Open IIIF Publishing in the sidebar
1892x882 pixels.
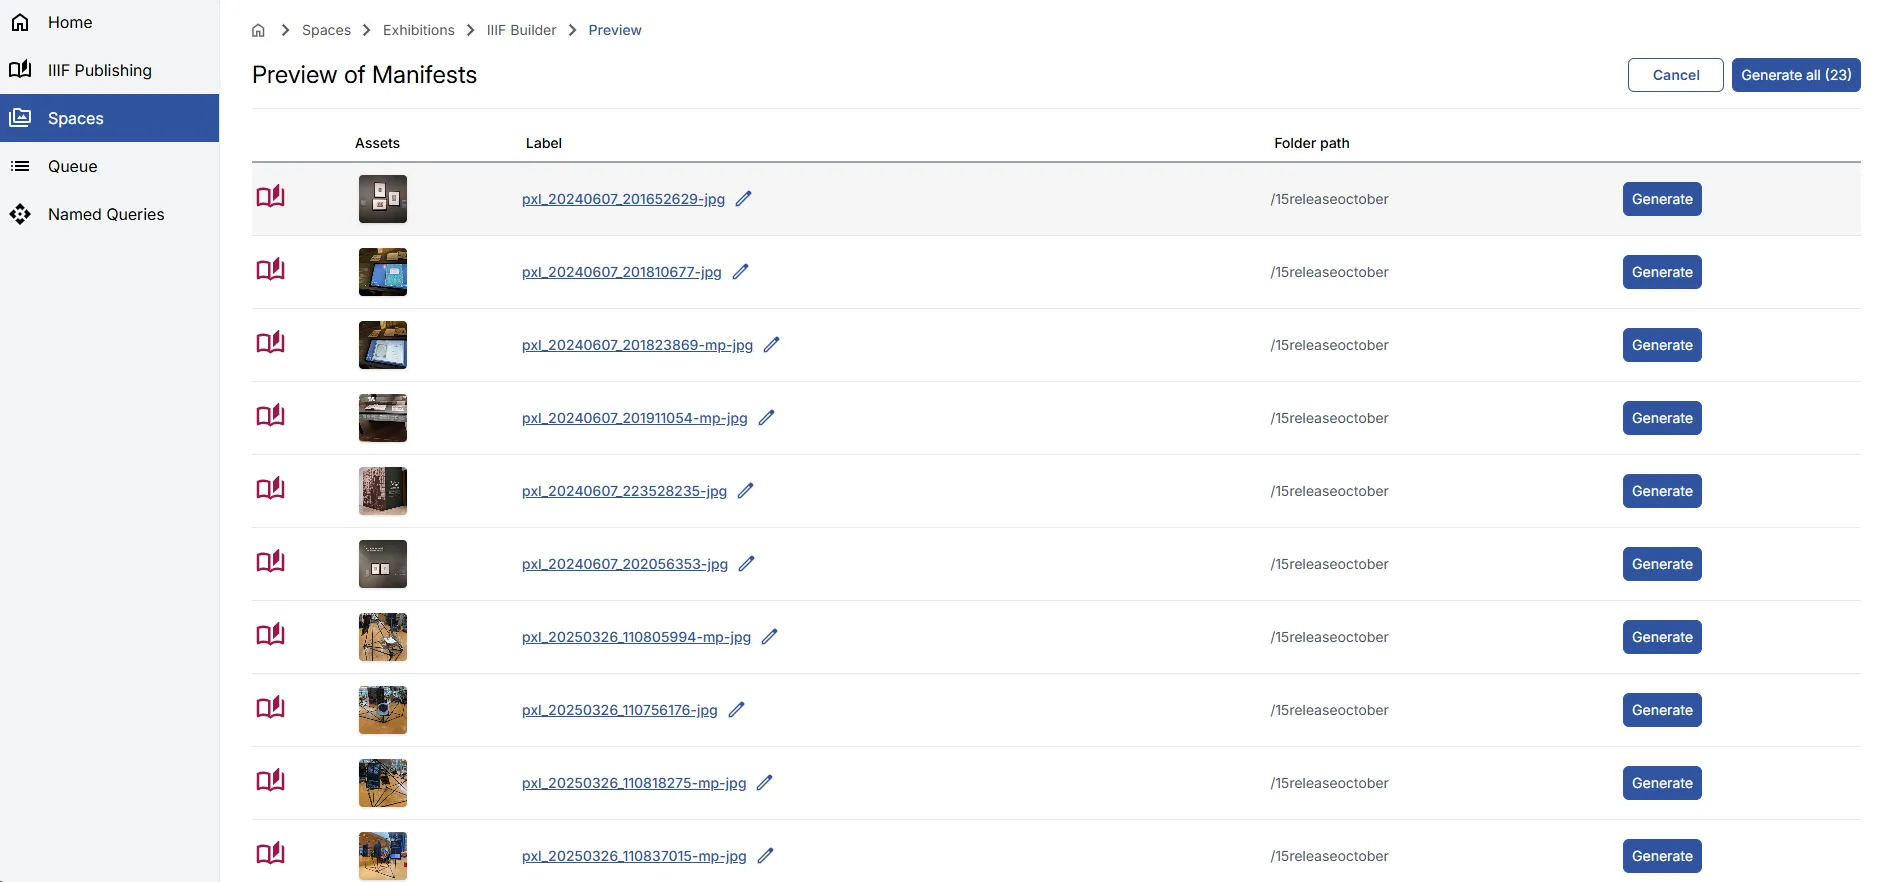[110, 70]
